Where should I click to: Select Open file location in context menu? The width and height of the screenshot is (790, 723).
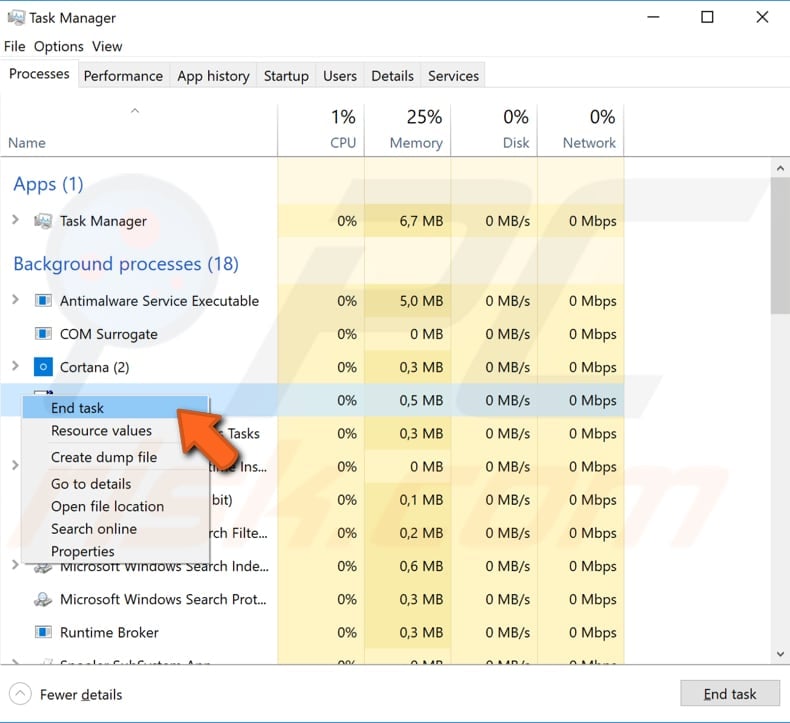pyautogui.click(x=107, y=506)
